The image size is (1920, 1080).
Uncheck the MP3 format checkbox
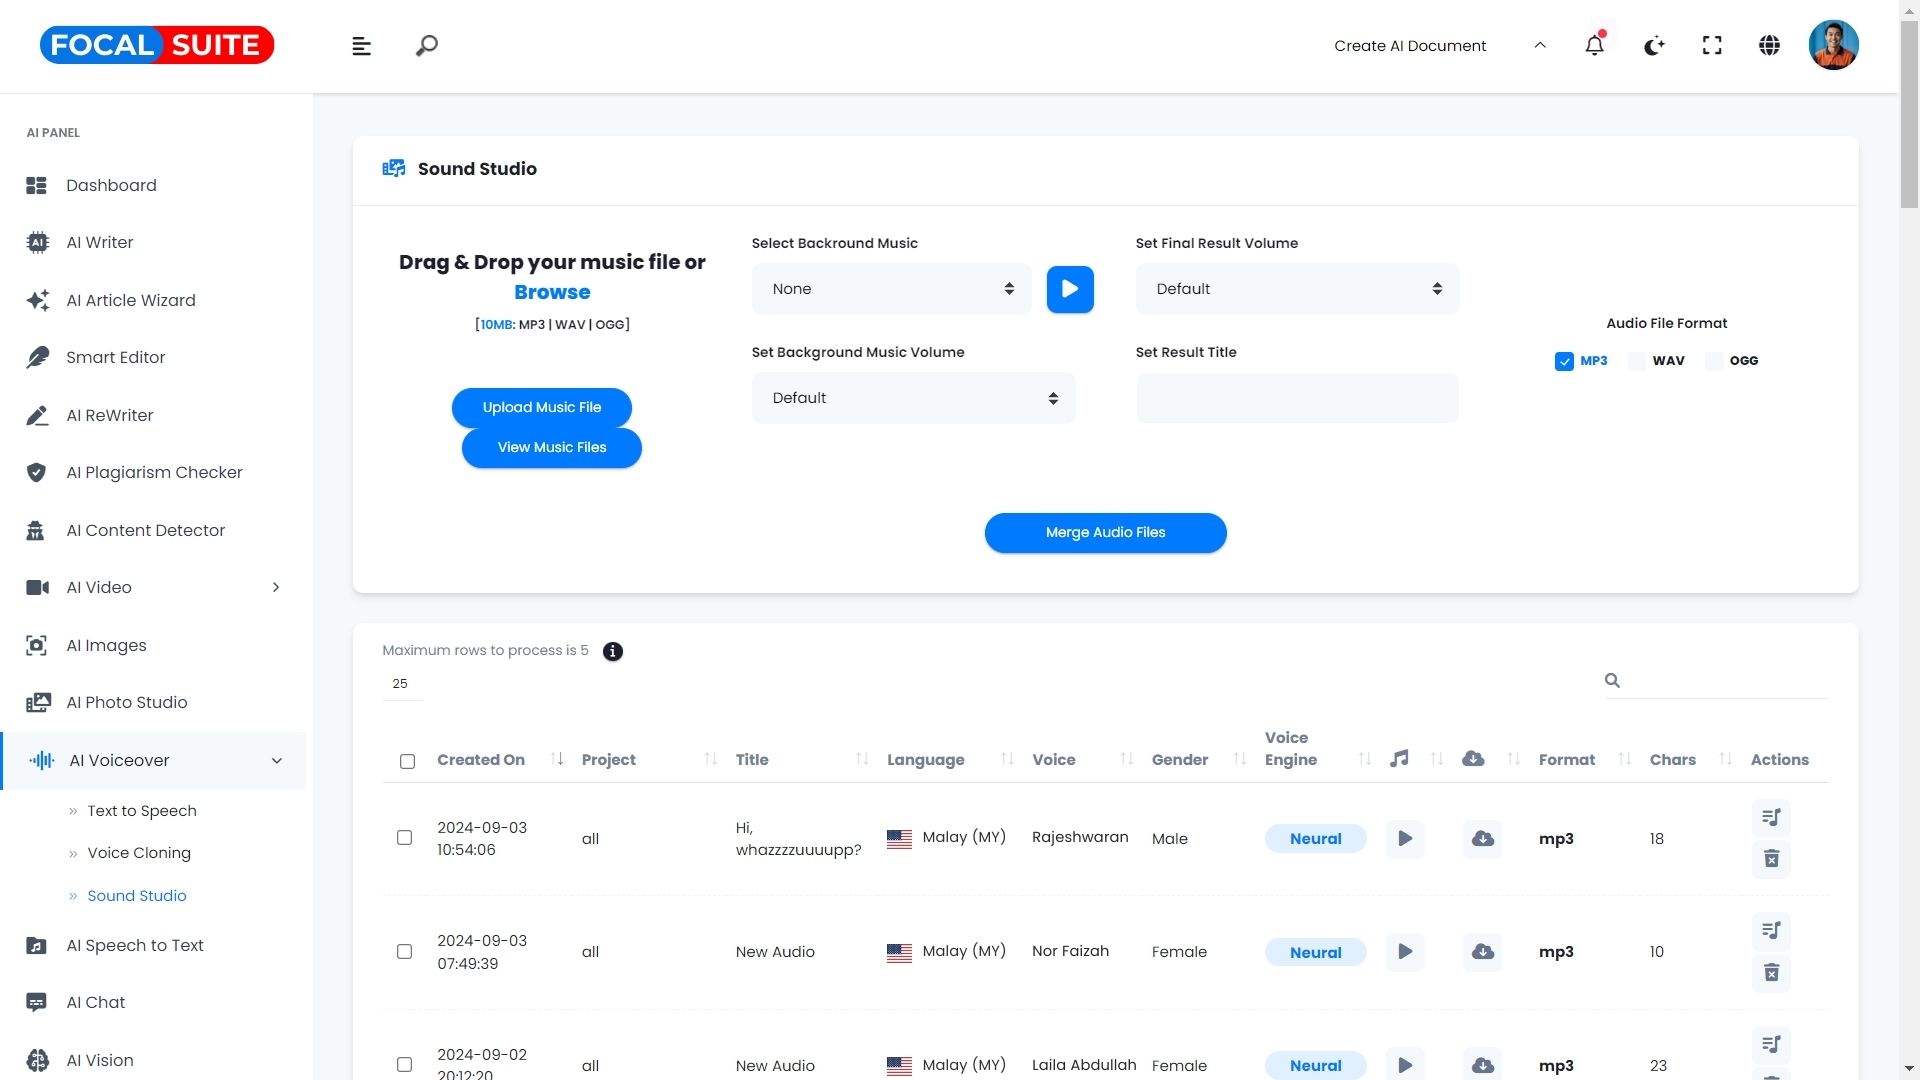(x=1564, y=361)
